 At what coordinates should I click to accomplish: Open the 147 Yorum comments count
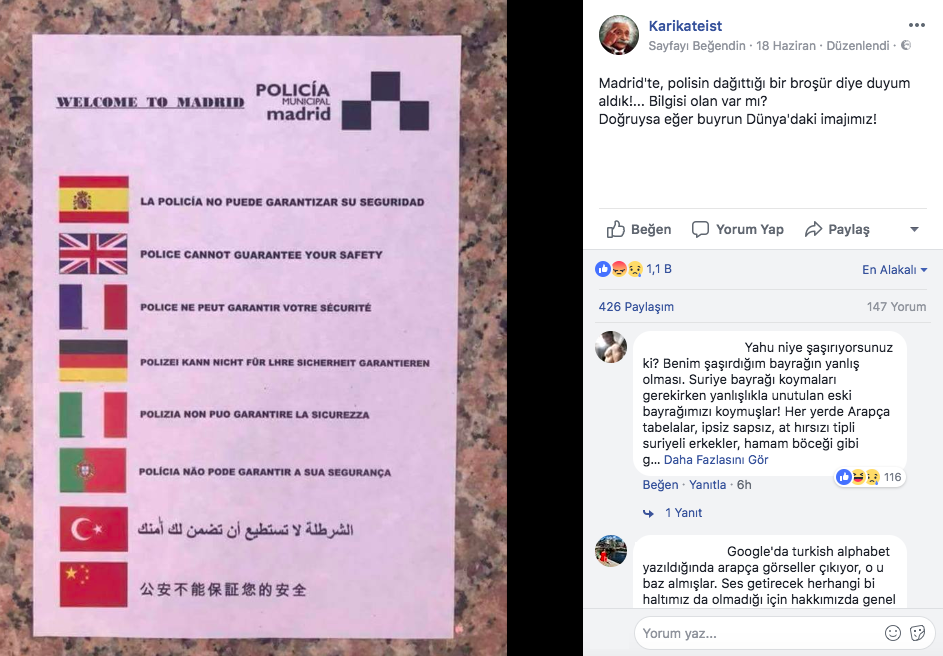pos(896,307)
